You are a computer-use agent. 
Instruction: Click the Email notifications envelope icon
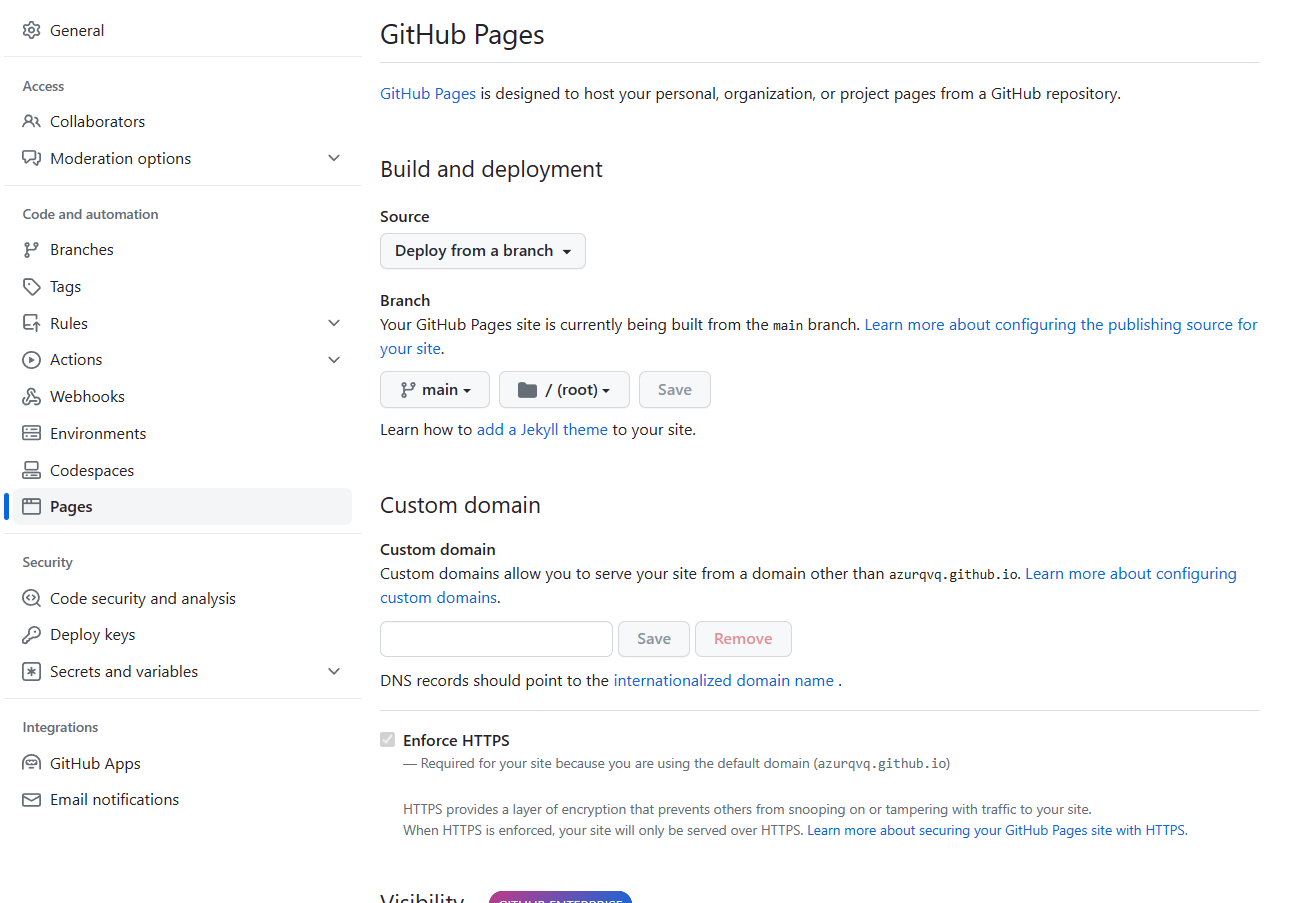[x=31, y=799]
